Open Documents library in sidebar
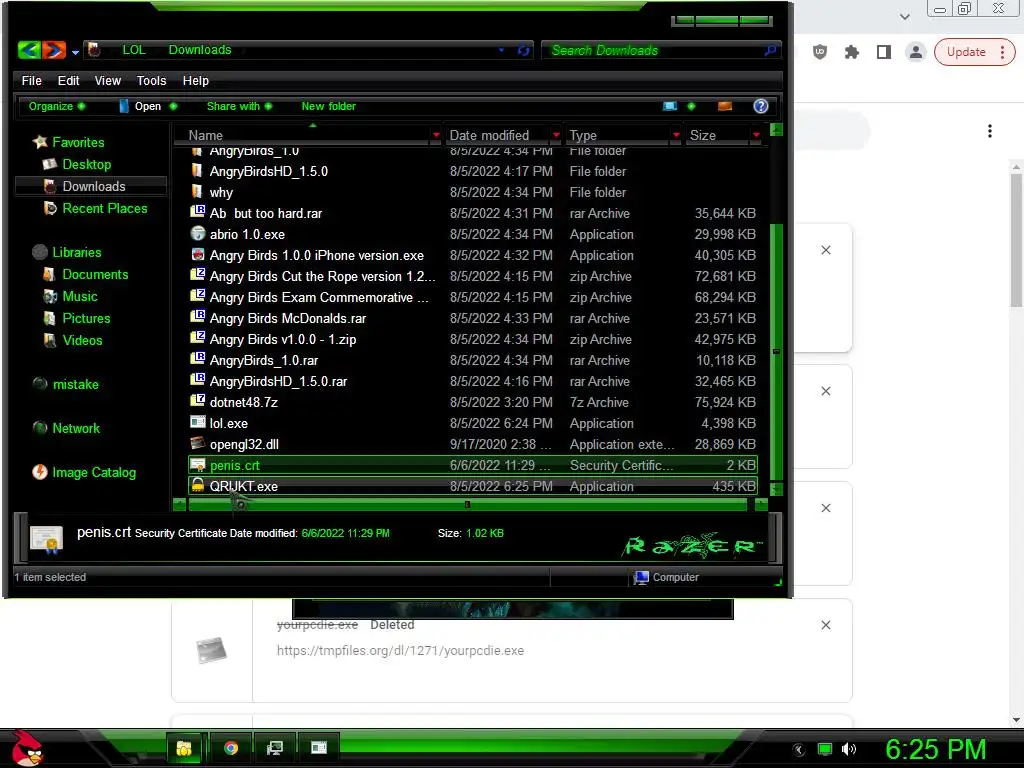The width and height of the screenshot is (1024, 768). click(95, 274)
